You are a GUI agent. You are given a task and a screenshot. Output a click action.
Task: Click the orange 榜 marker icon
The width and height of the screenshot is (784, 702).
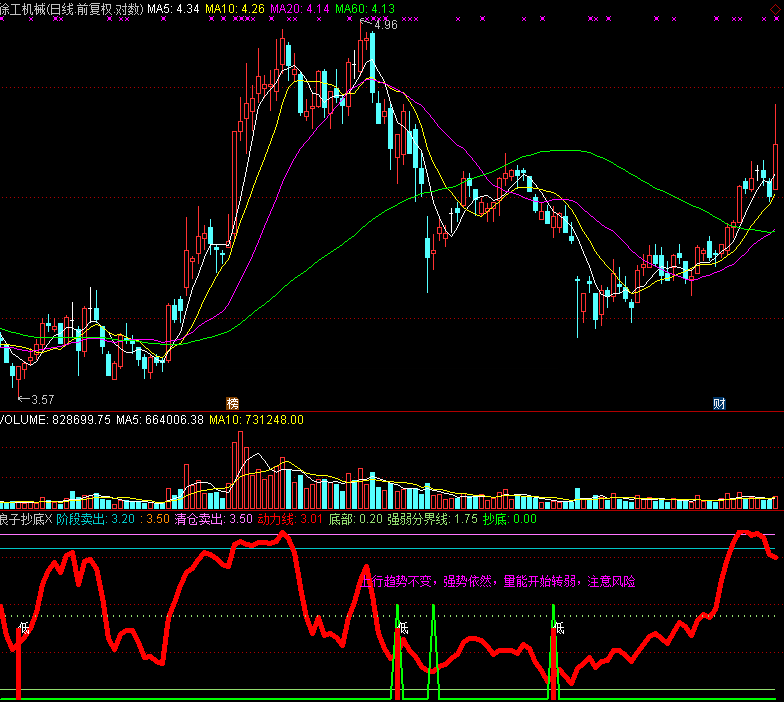pos(232,404)
